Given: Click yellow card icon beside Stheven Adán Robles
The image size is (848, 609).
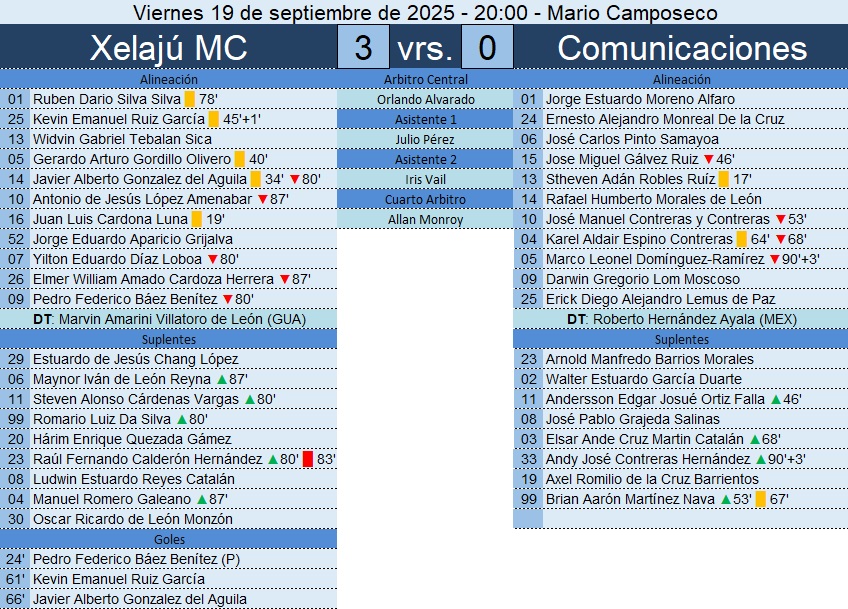Looking at the screenshot, I should pyautogui.click(x=723, y=179).
